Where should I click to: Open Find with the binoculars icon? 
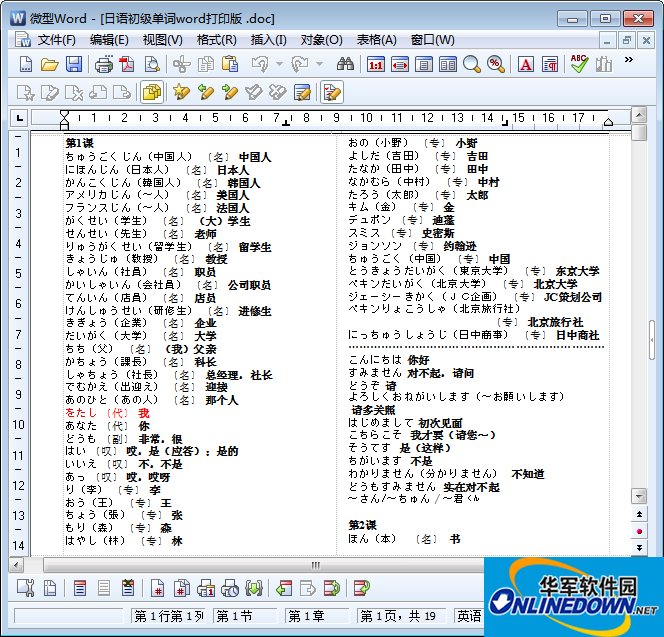[x=345, y=64]
